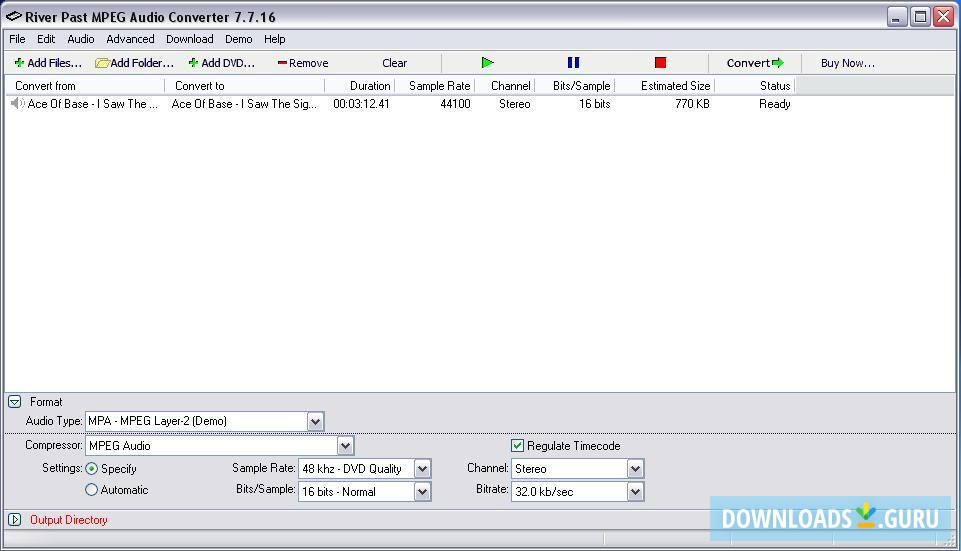Click the 'Ace Of Base - I Saw The Sig...' output name
This screenshot has width=961, height=551.
[244, 104]
